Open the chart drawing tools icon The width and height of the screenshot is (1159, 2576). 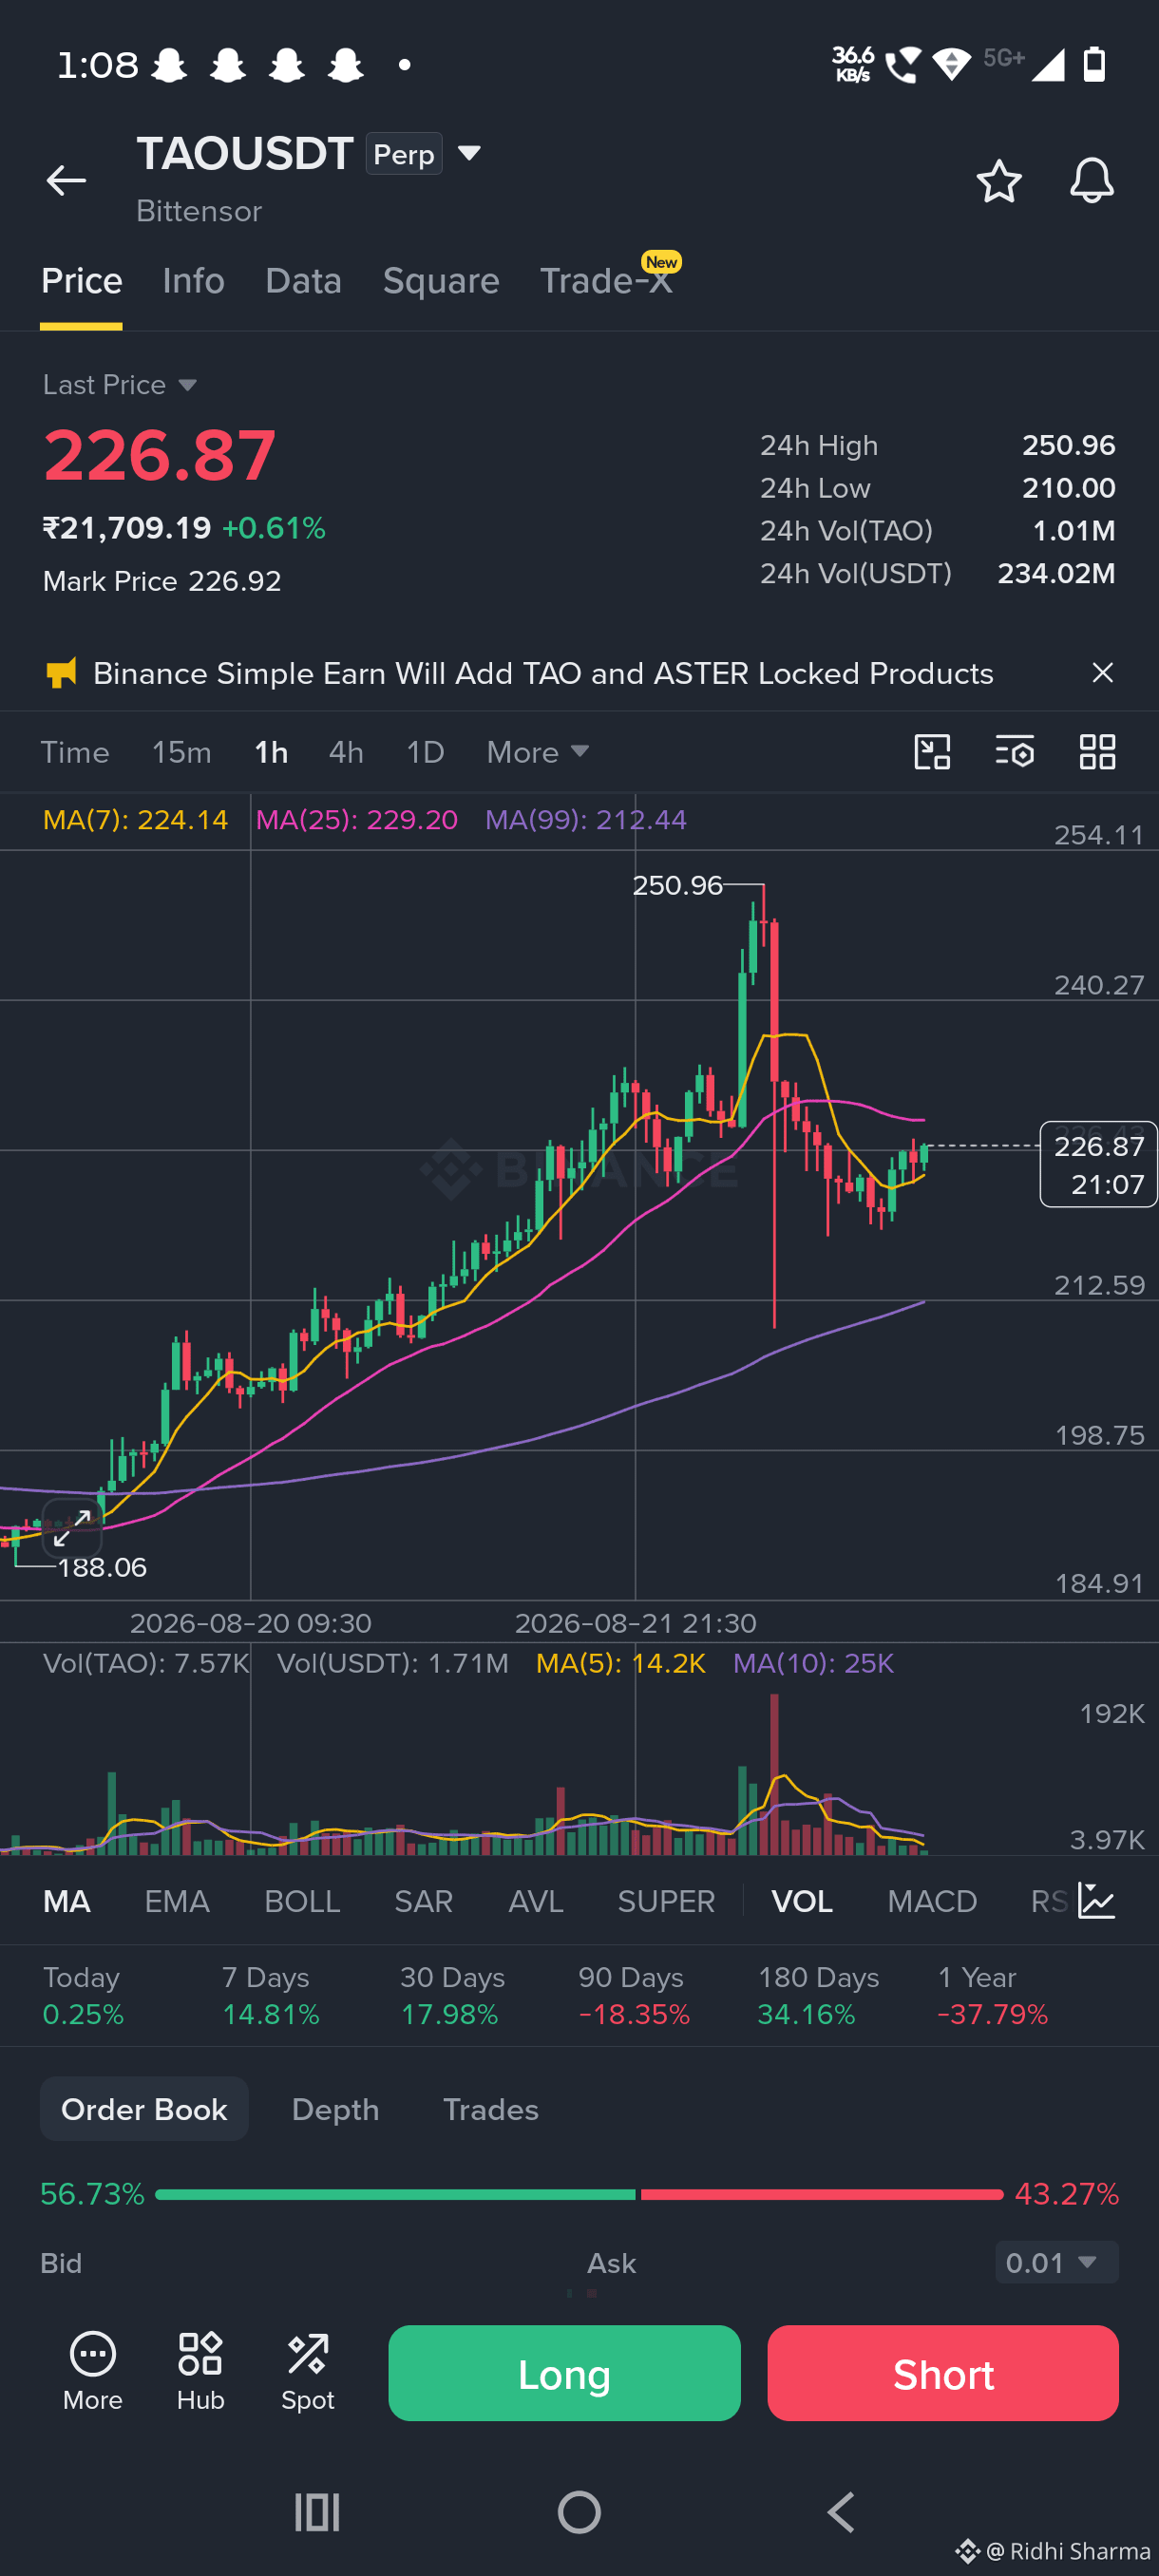[x=932, y=752]
